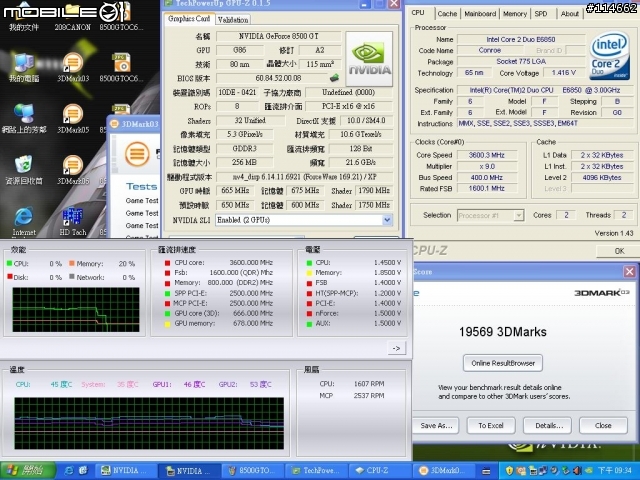Viewport: 640px width, 480px height.
Task: Launch Internet Explorer from the quick launch bar
Action: coord(69,471)
